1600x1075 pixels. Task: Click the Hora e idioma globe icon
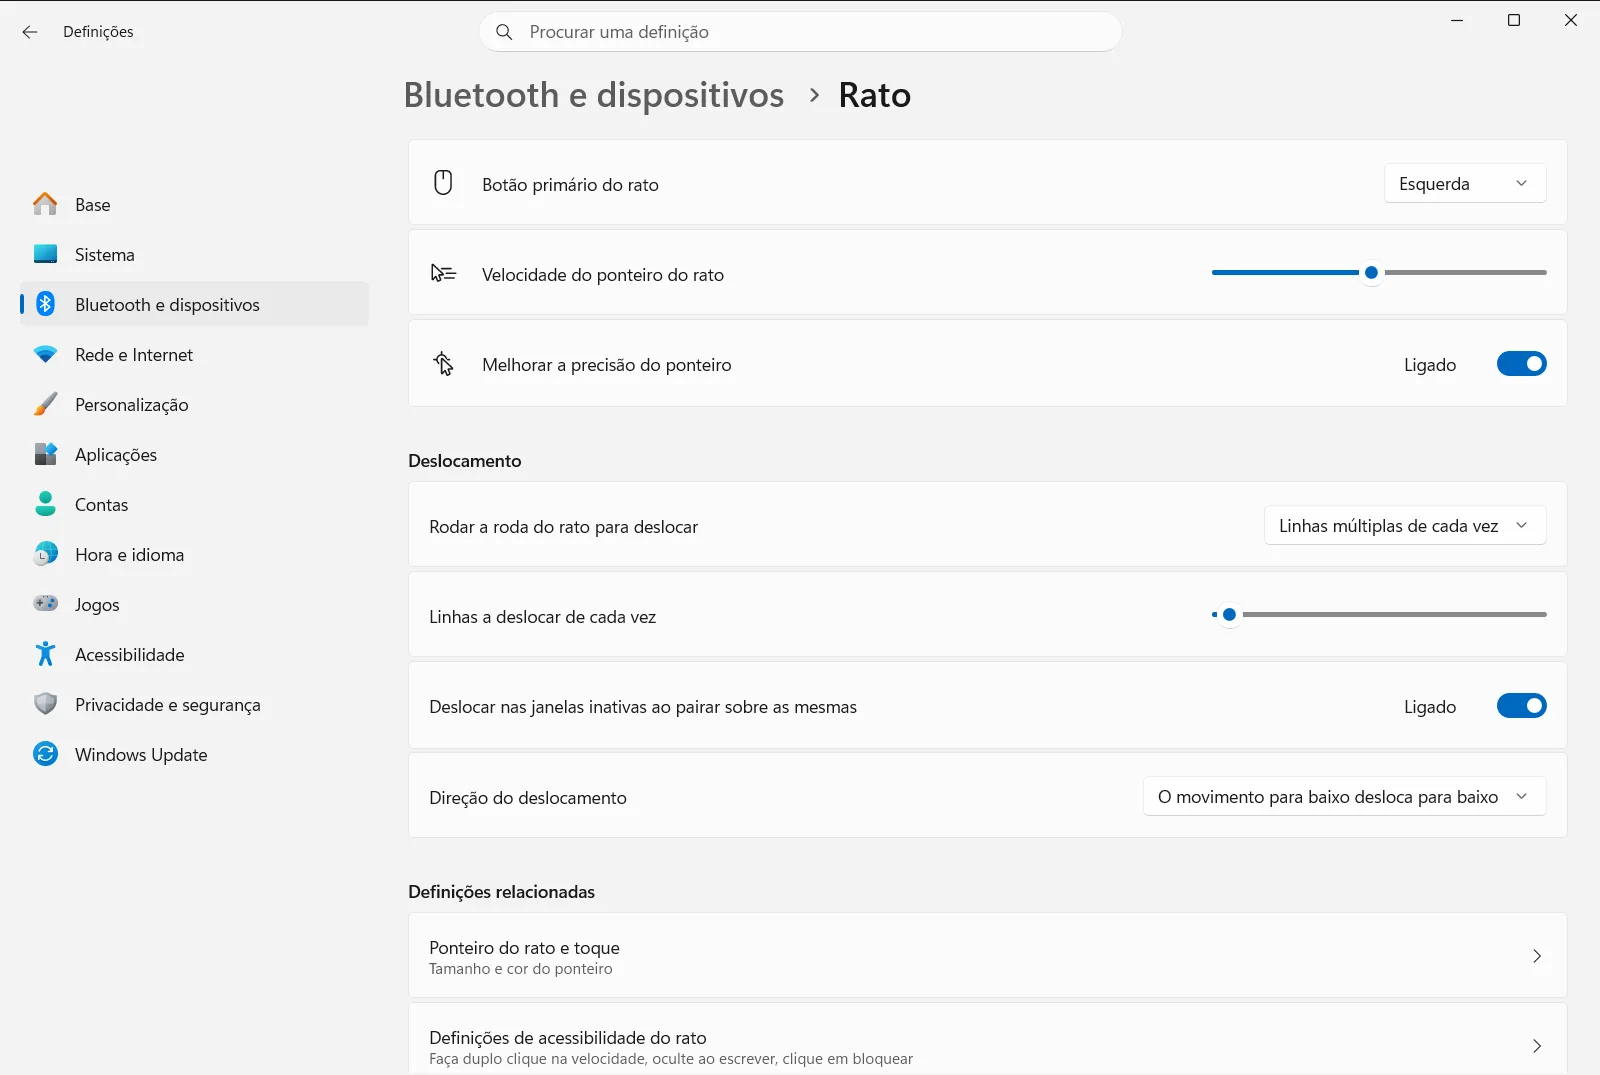tap(45, 554)
